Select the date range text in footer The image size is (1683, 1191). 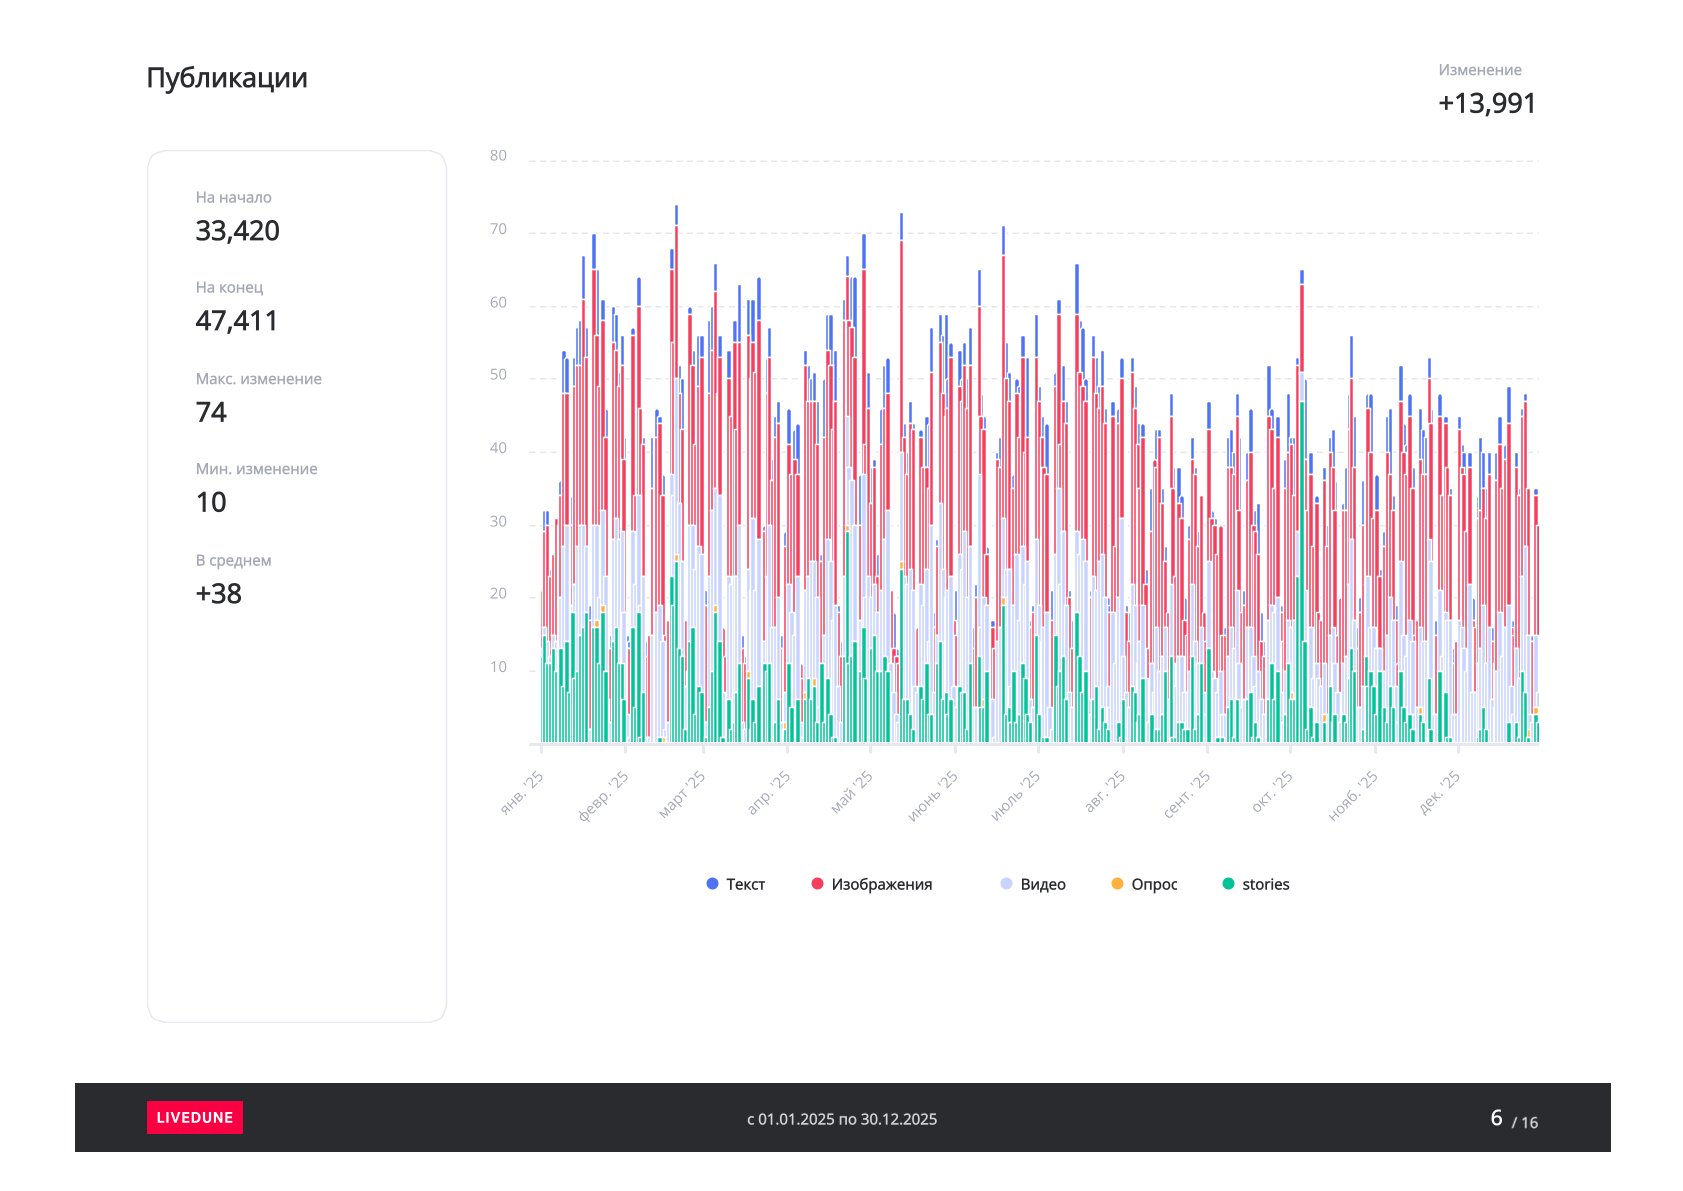click(x=842, y=1119)
